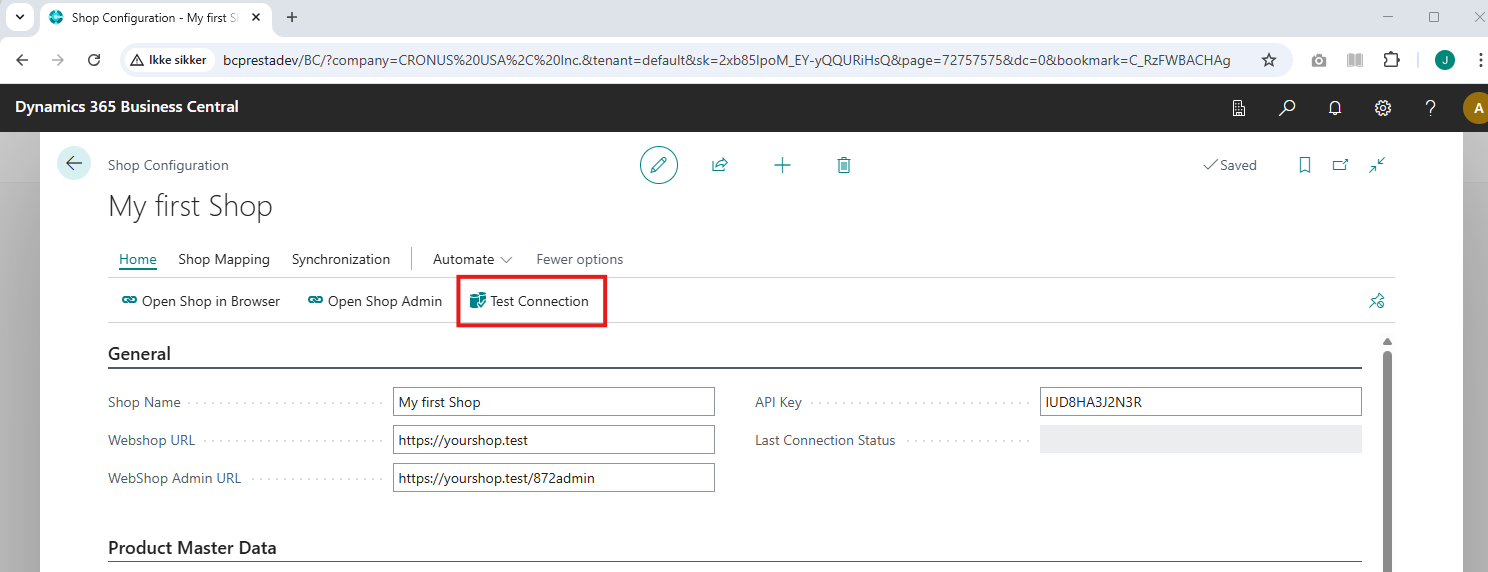The image size is (1488, 572).
Task: Close the Shop Configuration browser tab
Action: click(257, 18)
